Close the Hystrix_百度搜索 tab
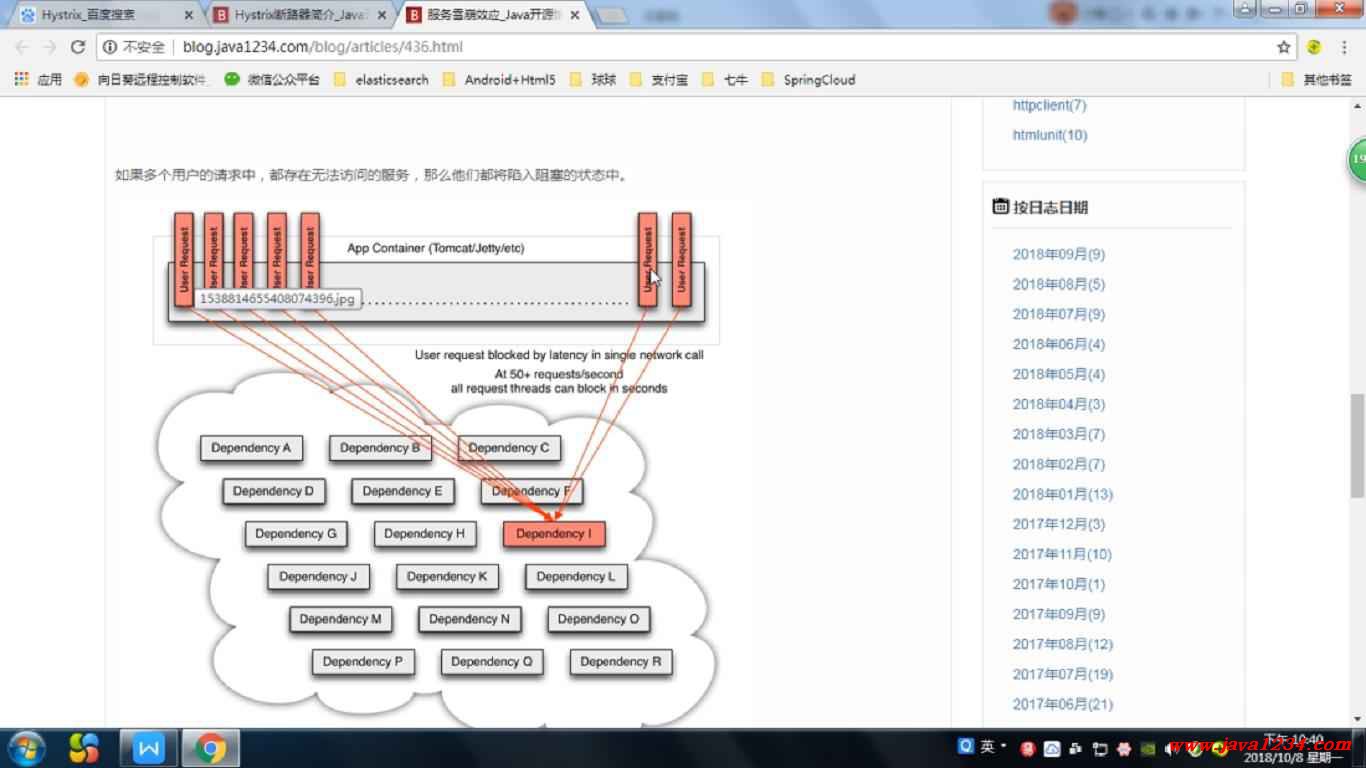 click(x=189, y=15)
